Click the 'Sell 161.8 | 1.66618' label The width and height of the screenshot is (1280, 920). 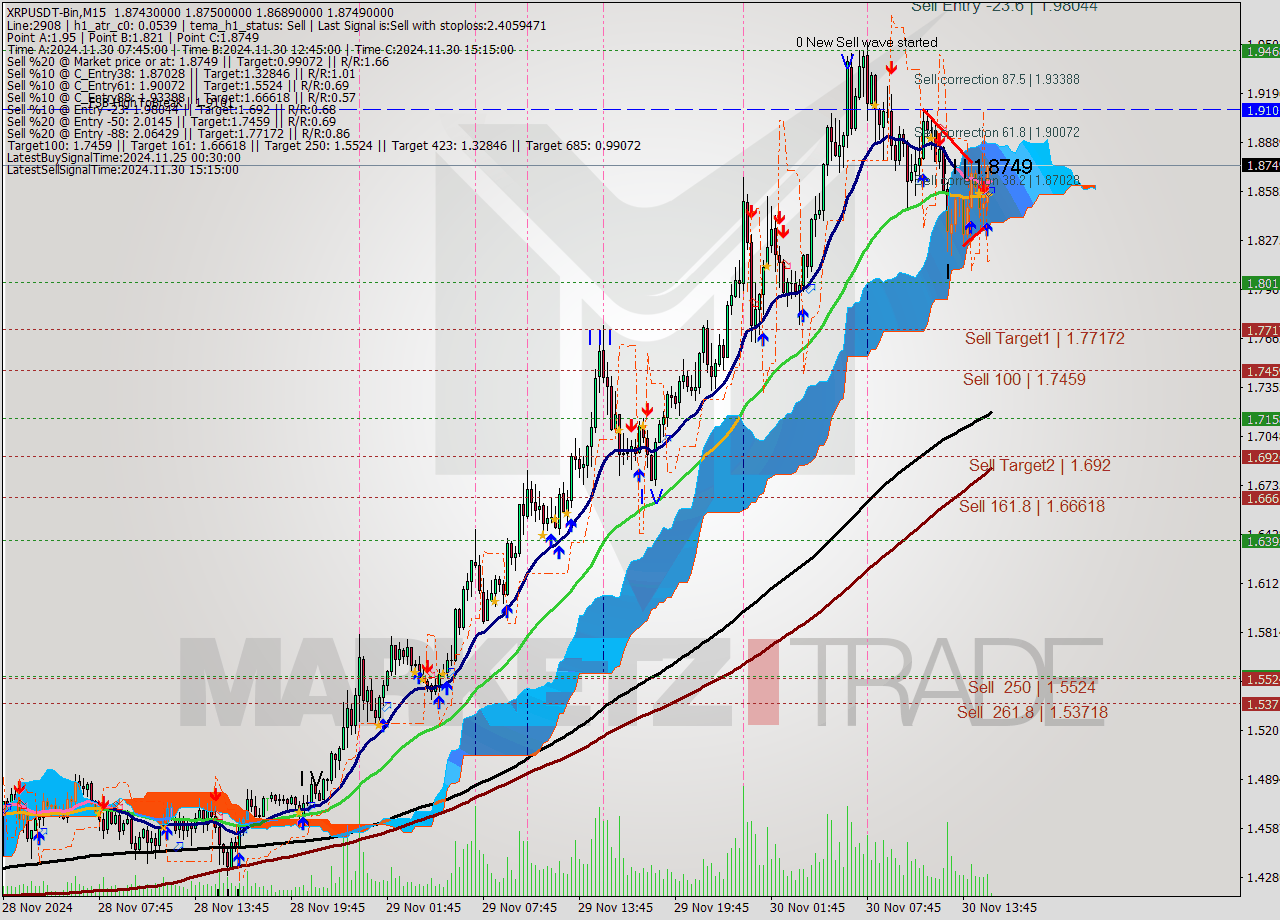click(x=1032, y=507)
